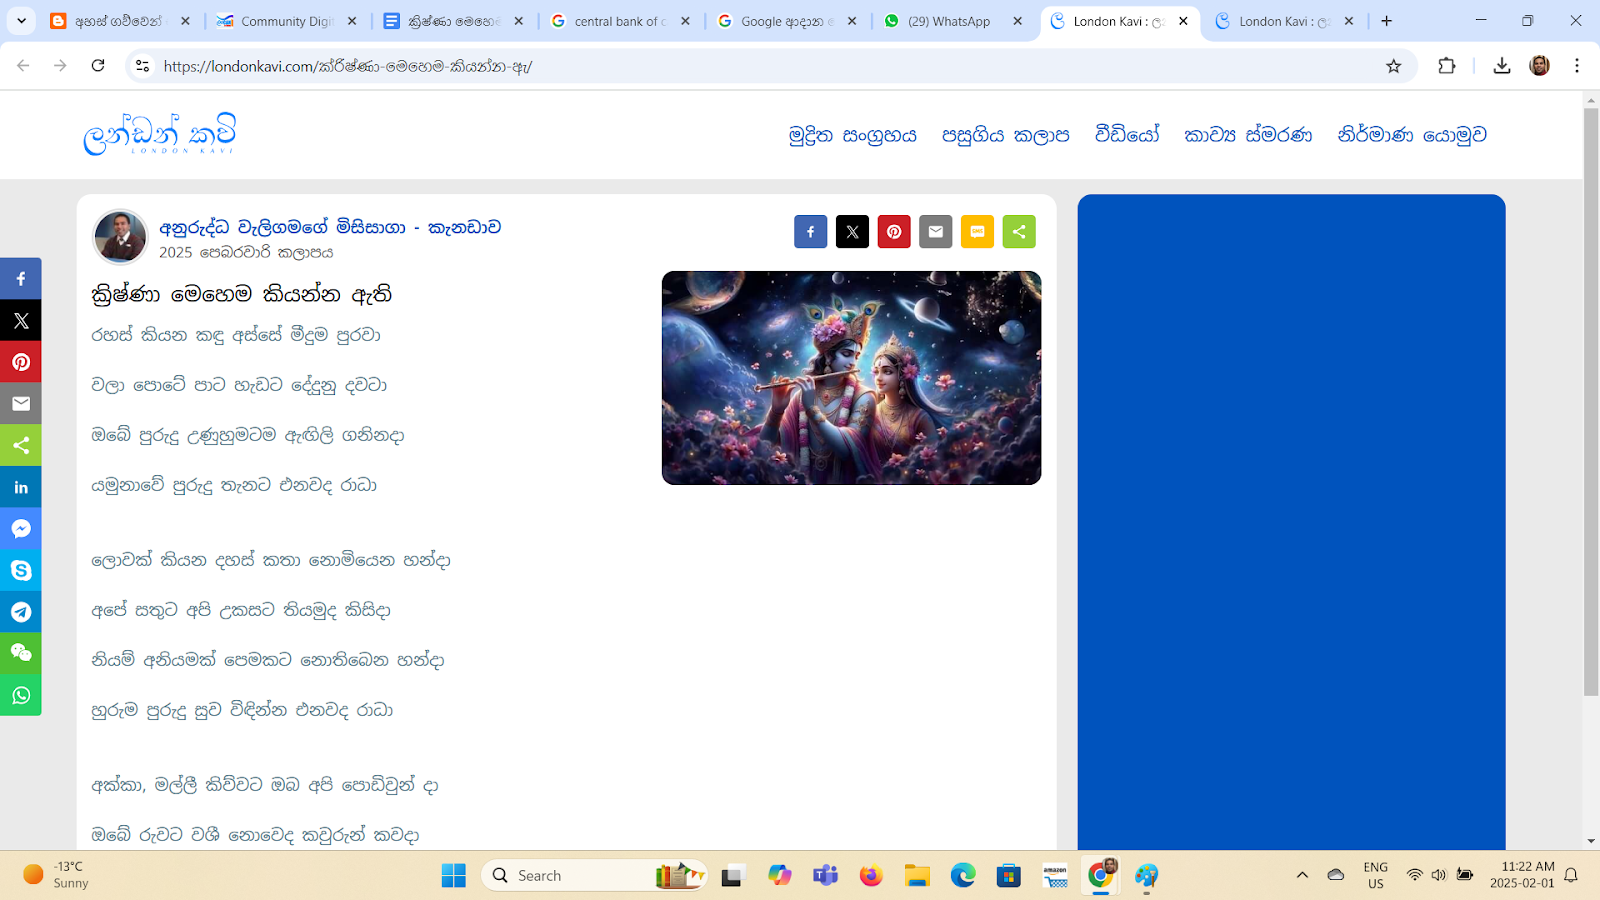Share via WeChat from the left sidebar
Image resolution: width=1600 pixels, height=900 pixels.
point(20,654)
